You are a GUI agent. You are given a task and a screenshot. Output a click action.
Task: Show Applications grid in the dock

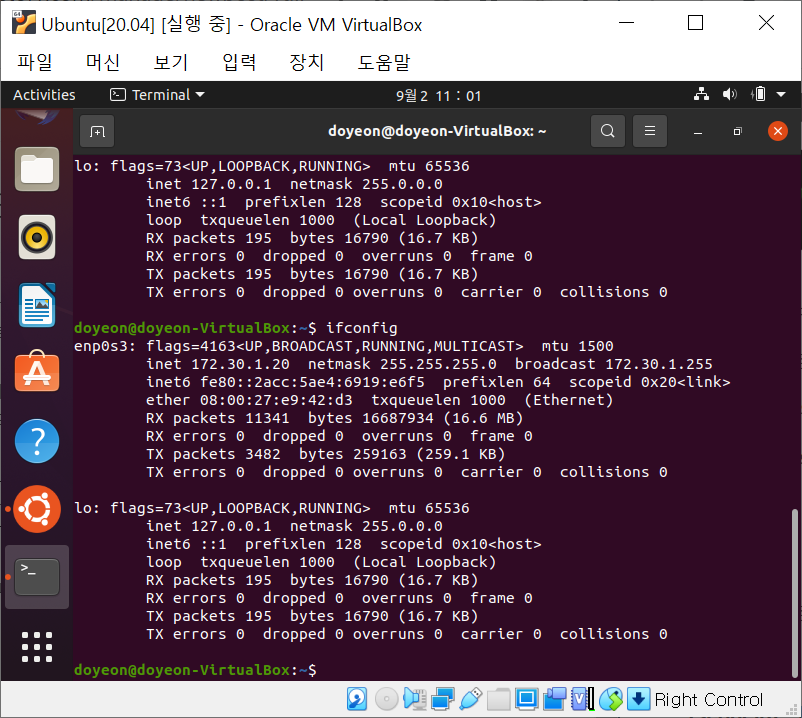point(37,647)
